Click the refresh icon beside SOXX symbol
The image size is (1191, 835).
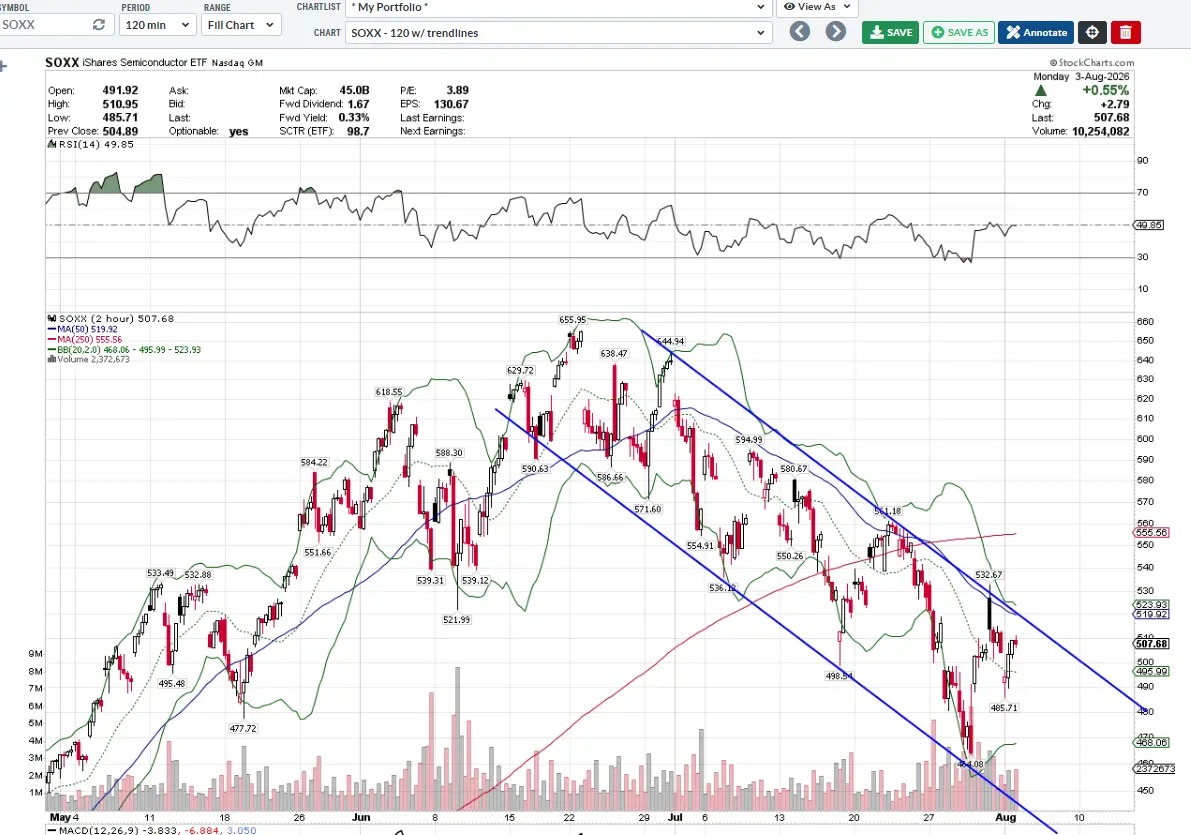click(99, 24)
